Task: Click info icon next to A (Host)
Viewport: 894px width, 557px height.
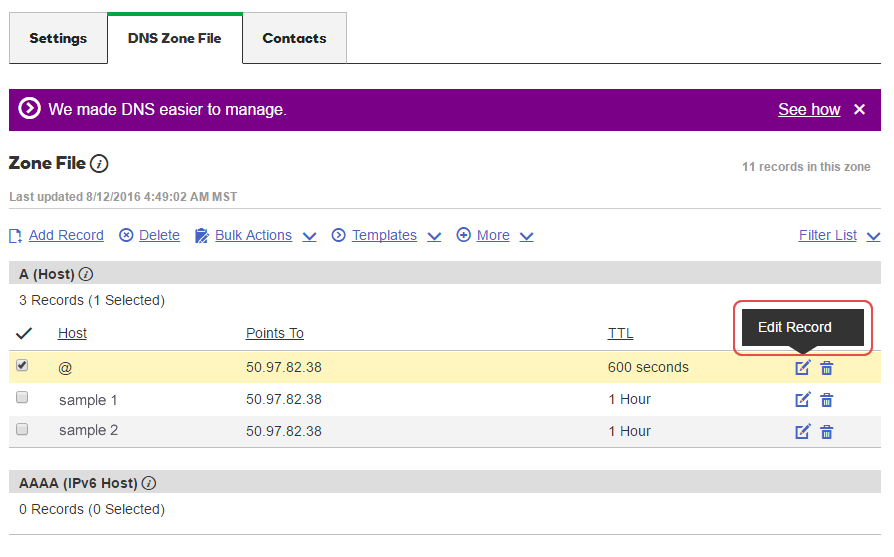Action: tap(86, 274)
